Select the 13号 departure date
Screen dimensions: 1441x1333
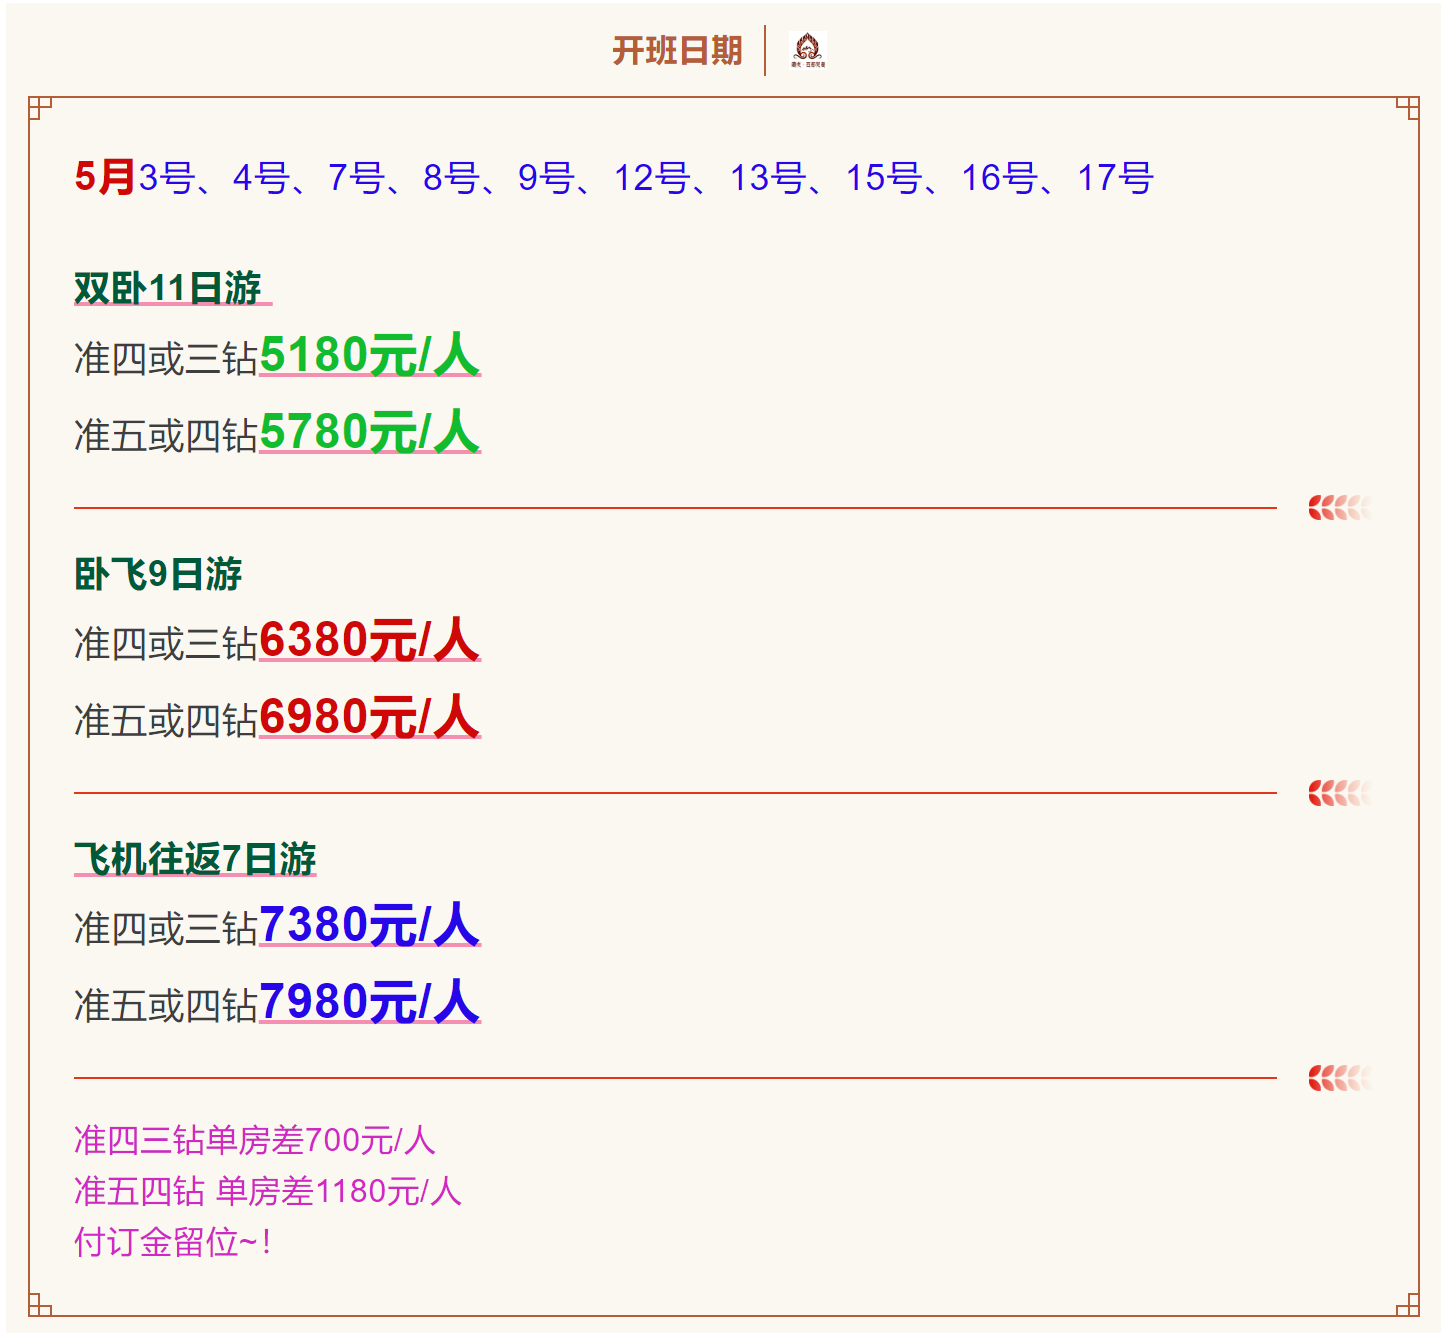pyautogui.click(x=768, y=178)
